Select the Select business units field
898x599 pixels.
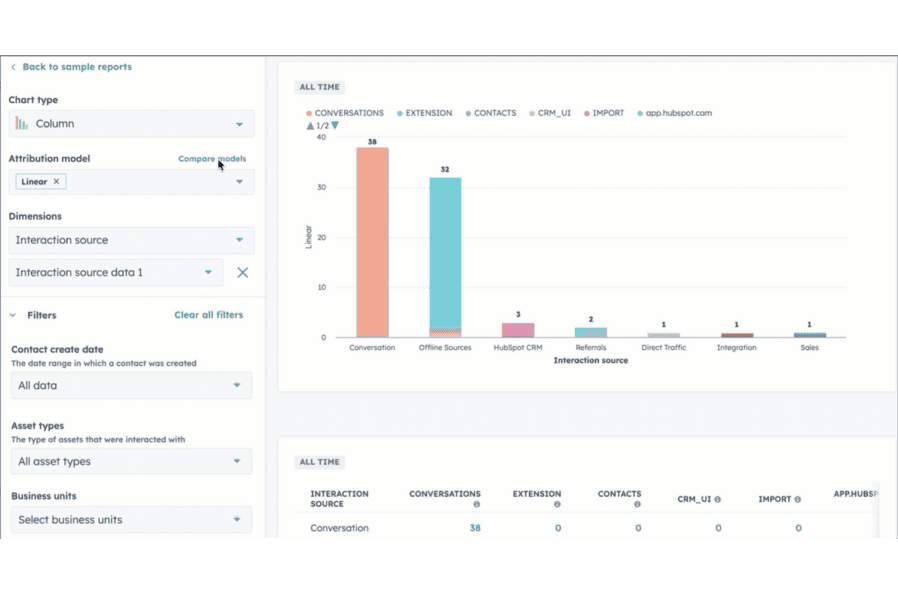click(x=131, y=519)
